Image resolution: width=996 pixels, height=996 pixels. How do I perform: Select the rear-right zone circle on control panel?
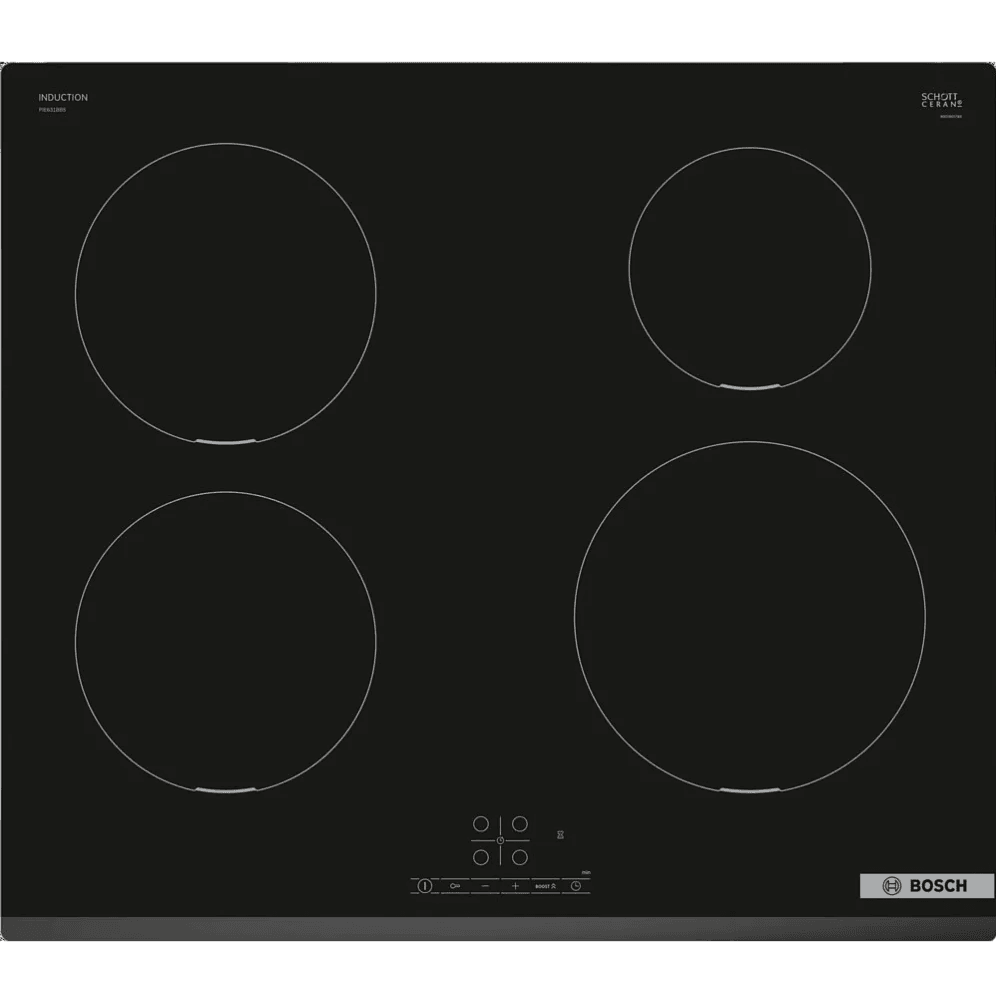520,824
